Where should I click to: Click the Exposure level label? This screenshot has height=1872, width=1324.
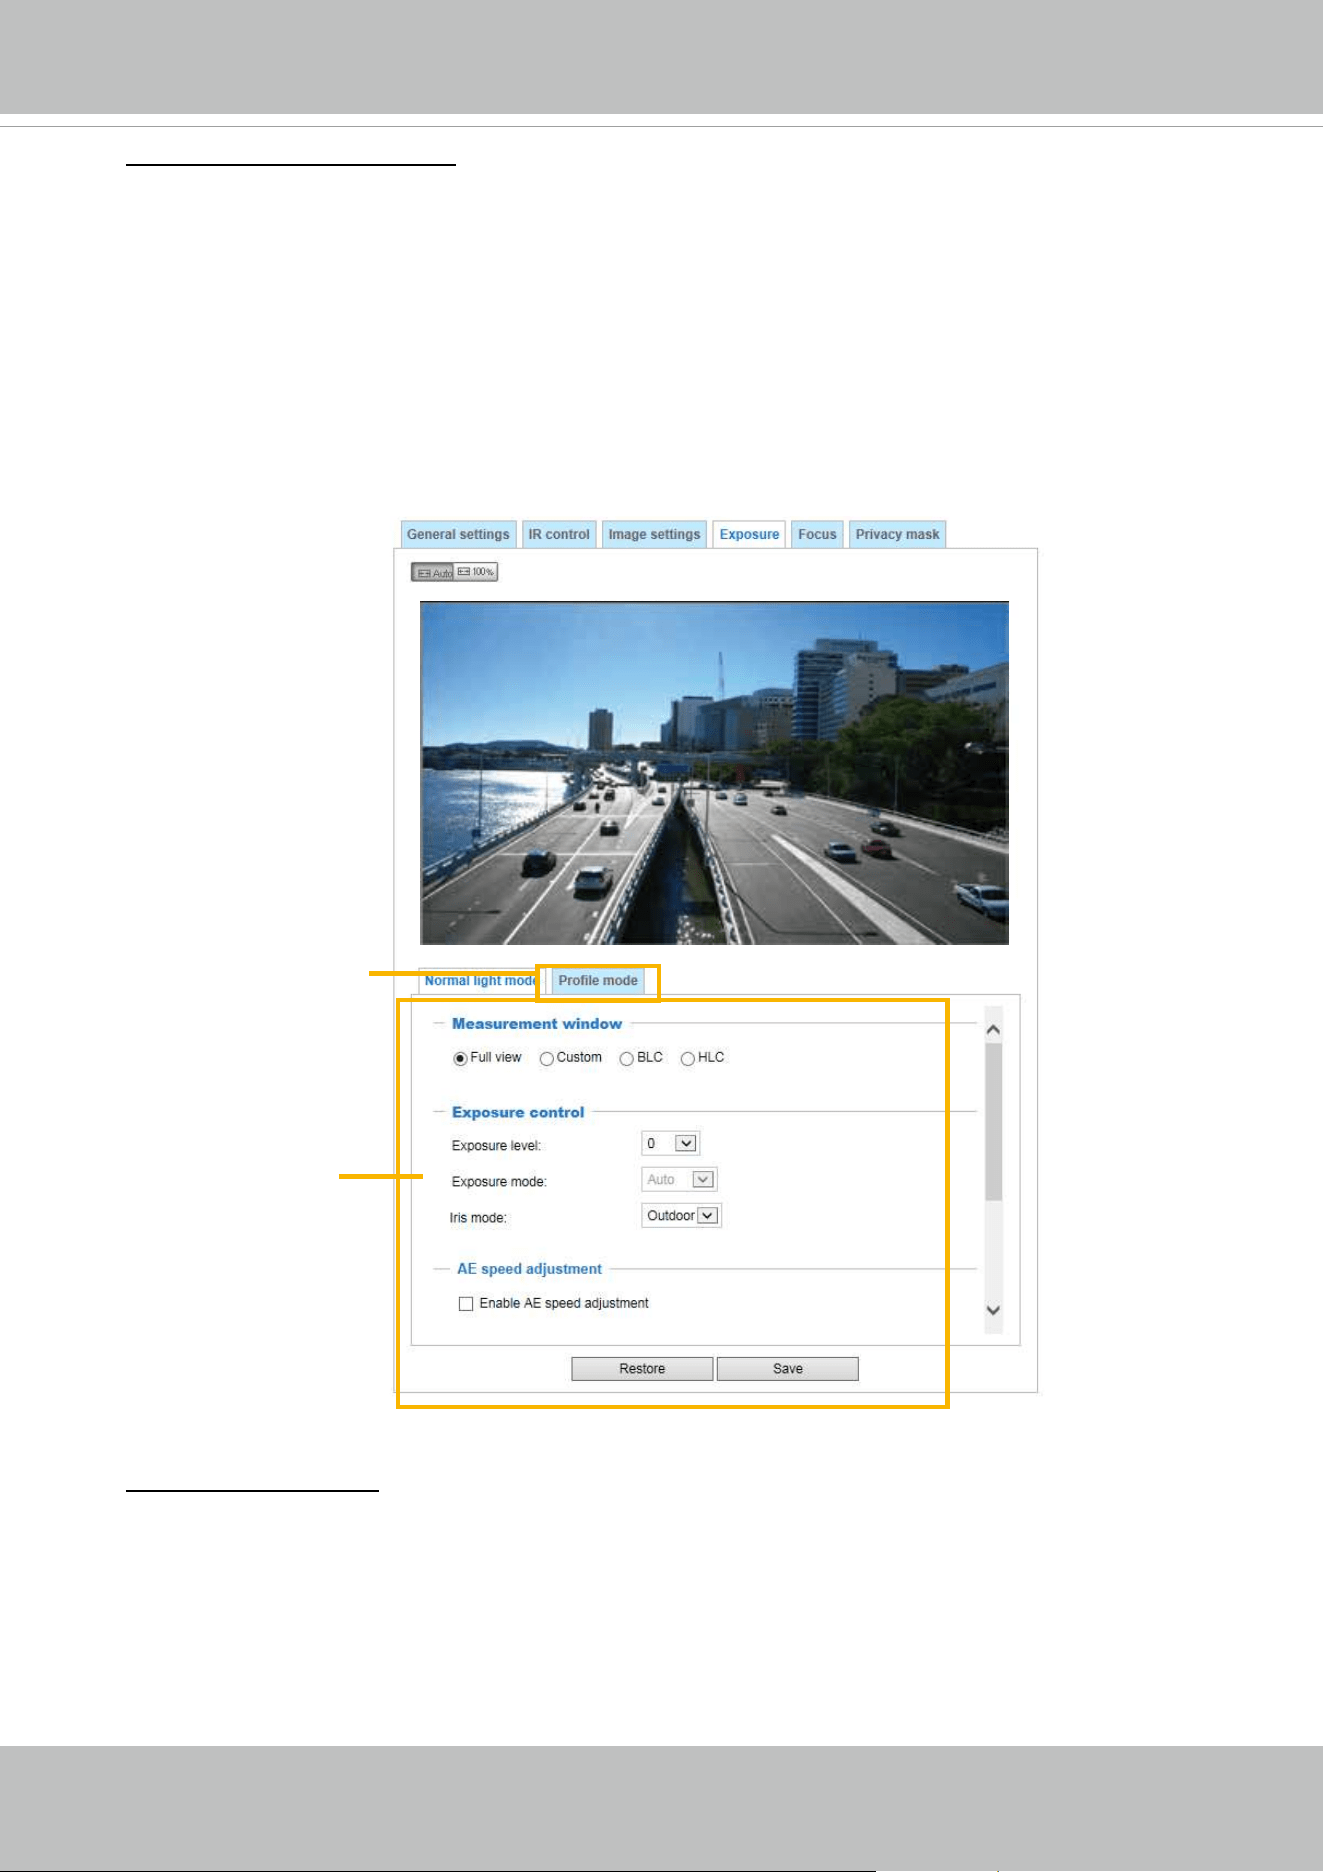[496, 1146]
